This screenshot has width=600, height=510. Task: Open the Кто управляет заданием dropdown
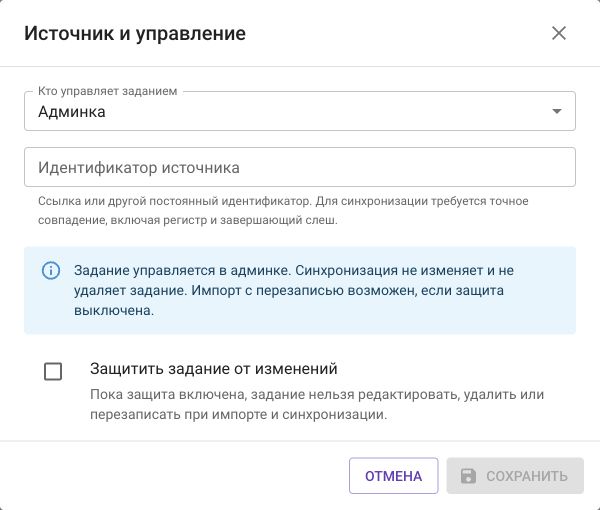click(300, 111)
